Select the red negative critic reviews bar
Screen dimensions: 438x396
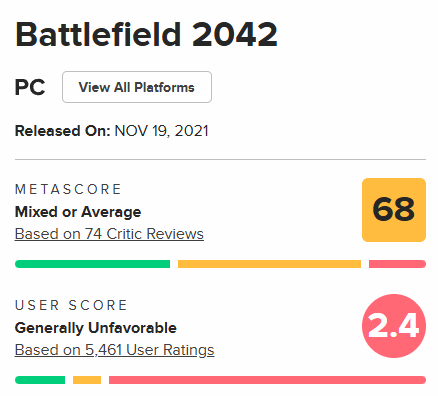[x=397, y=264]
